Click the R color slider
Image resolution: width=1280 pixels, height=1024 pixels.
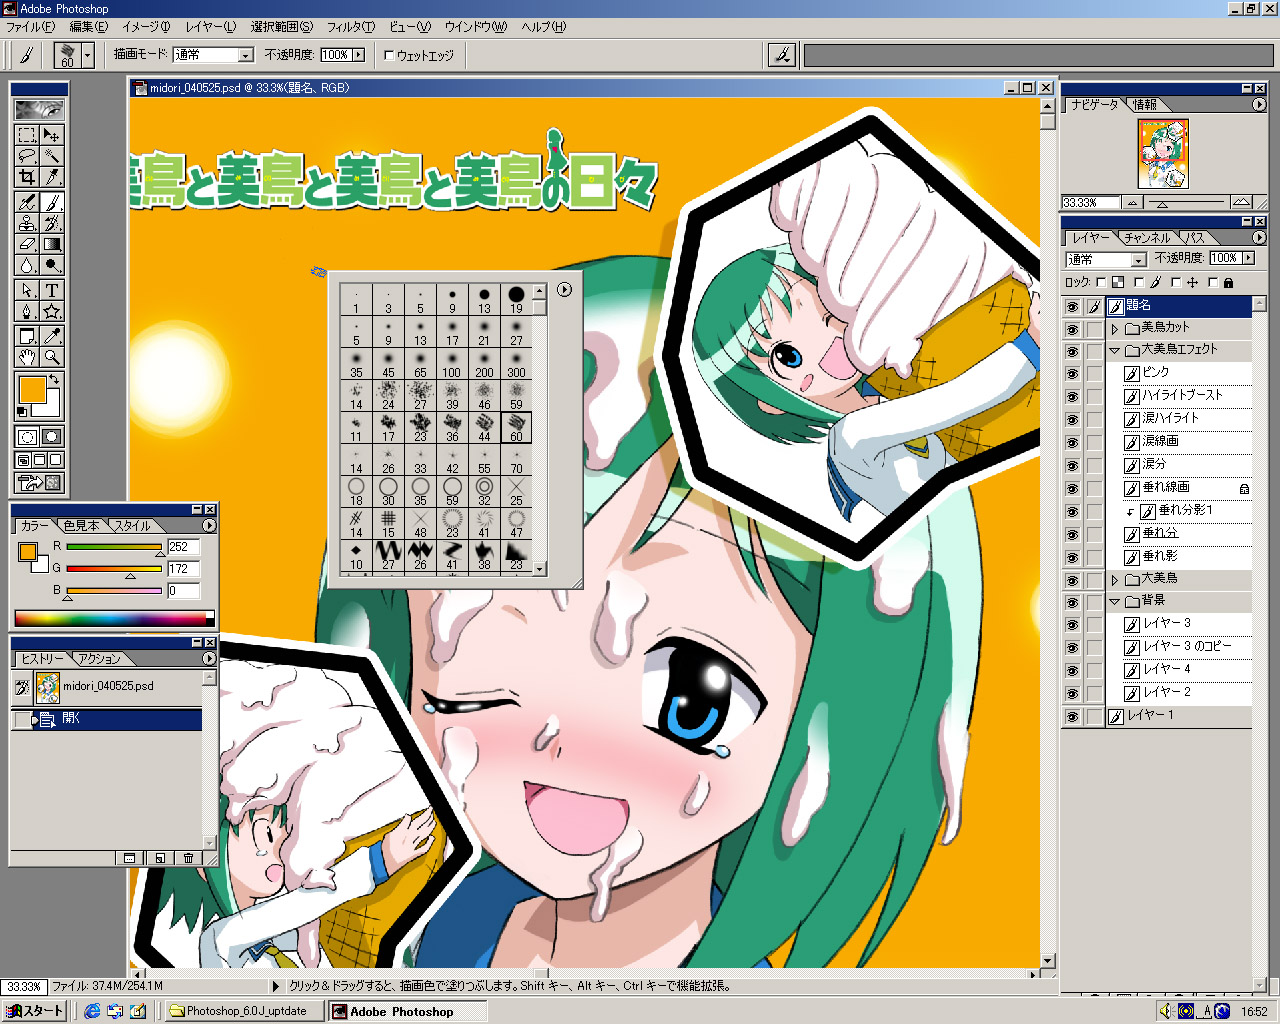point(114,547)
